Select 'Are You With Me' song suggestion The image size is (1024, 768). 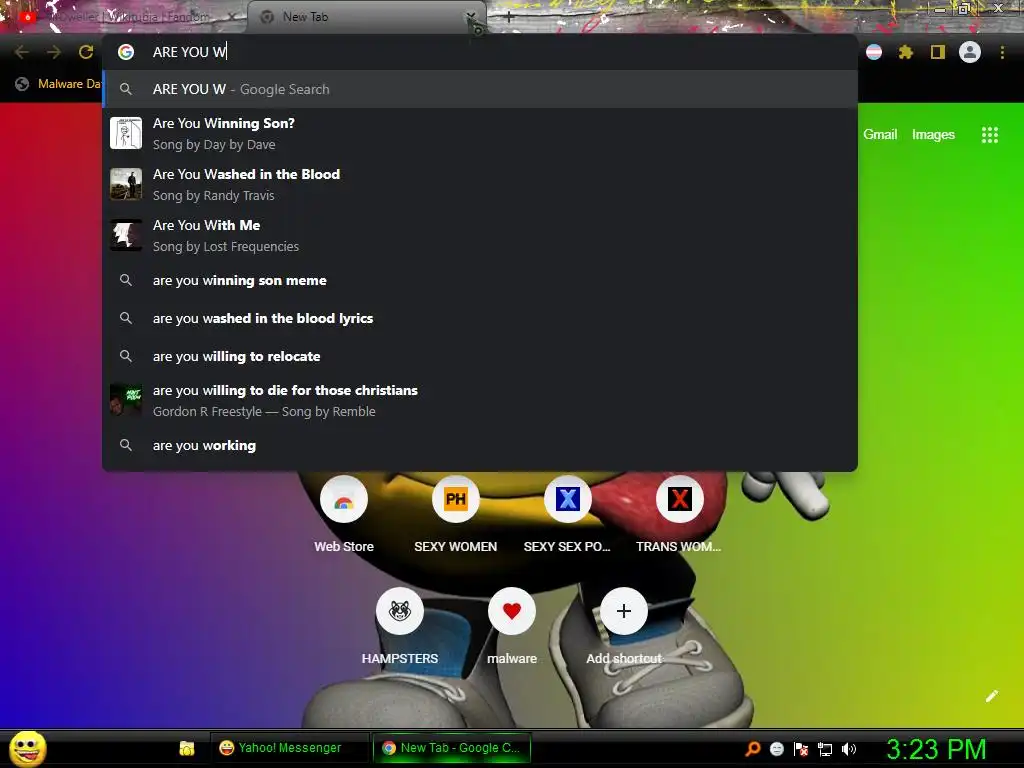point(480,235)
